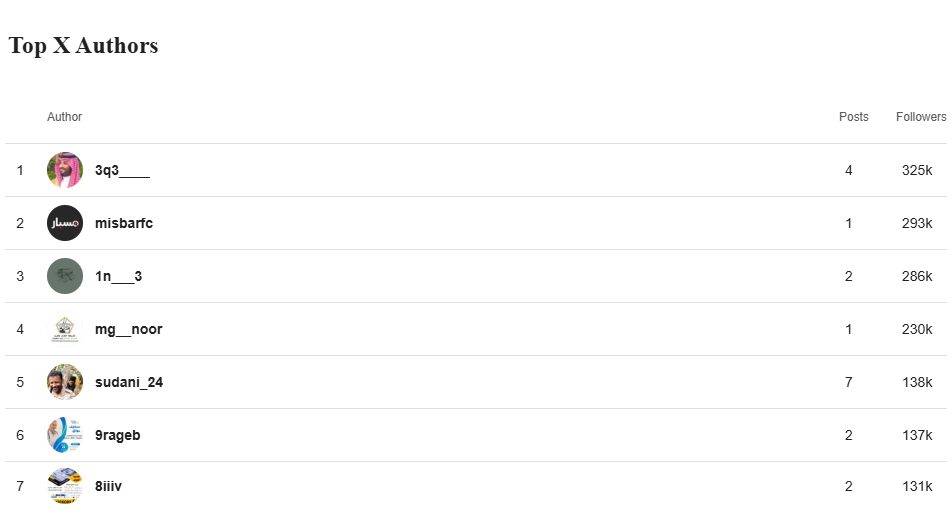952x525 pixels.
Task: Select the 8iiiv avatar image
Action: (x=65, y=486)
